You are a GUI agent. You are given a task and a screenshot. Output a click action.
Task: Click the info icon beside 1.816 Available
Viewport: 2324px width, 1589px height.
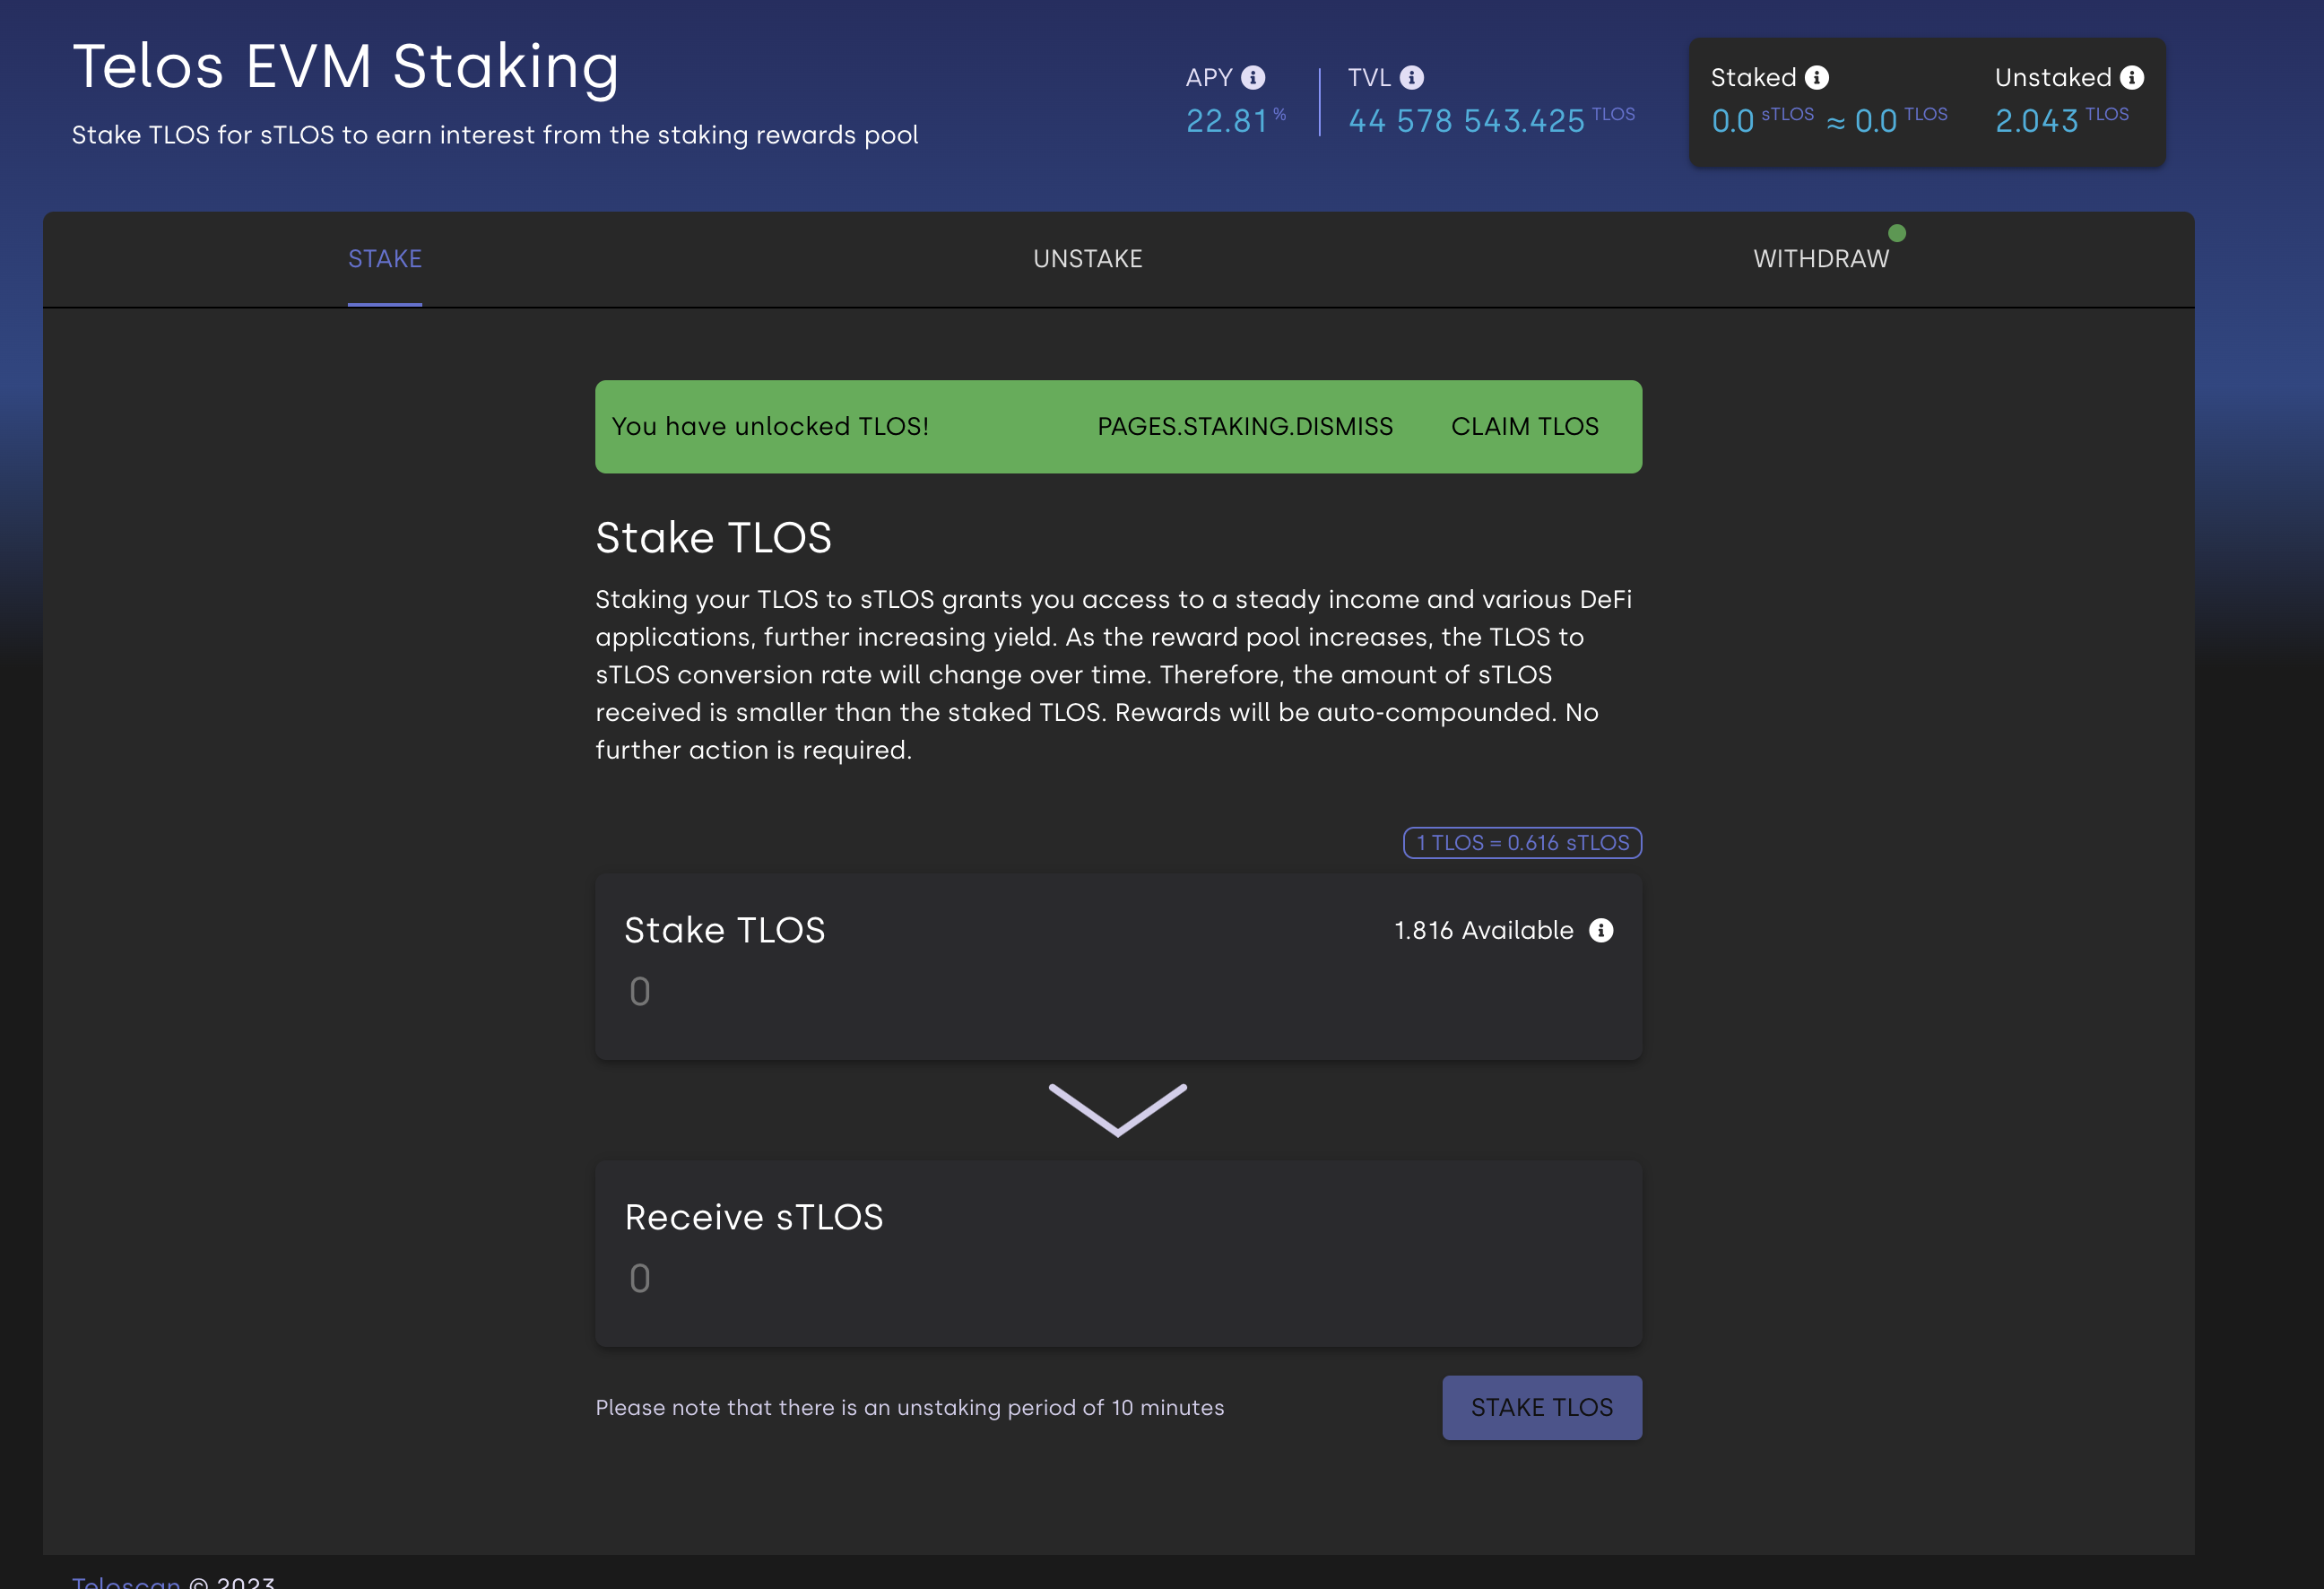(x=1601, y=930)
